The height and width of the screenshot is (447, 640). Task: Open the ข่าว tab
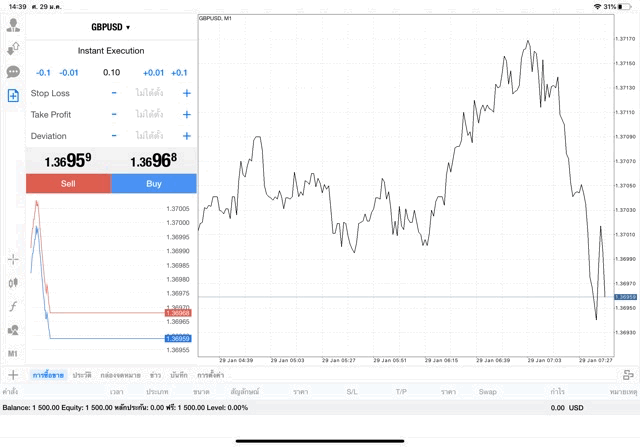pos(155,374)
